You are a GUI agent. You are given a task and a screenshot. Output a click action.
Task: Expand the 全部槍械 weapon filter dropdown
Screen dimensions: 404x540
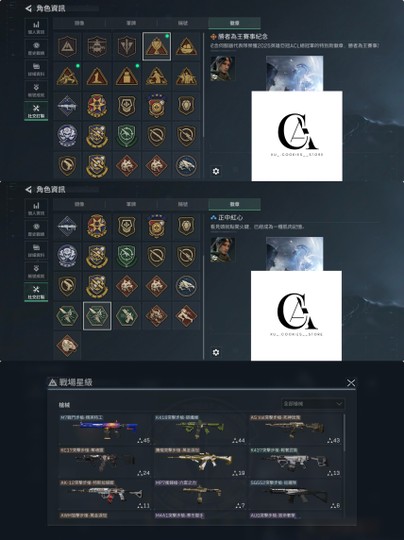pos(313,404)
